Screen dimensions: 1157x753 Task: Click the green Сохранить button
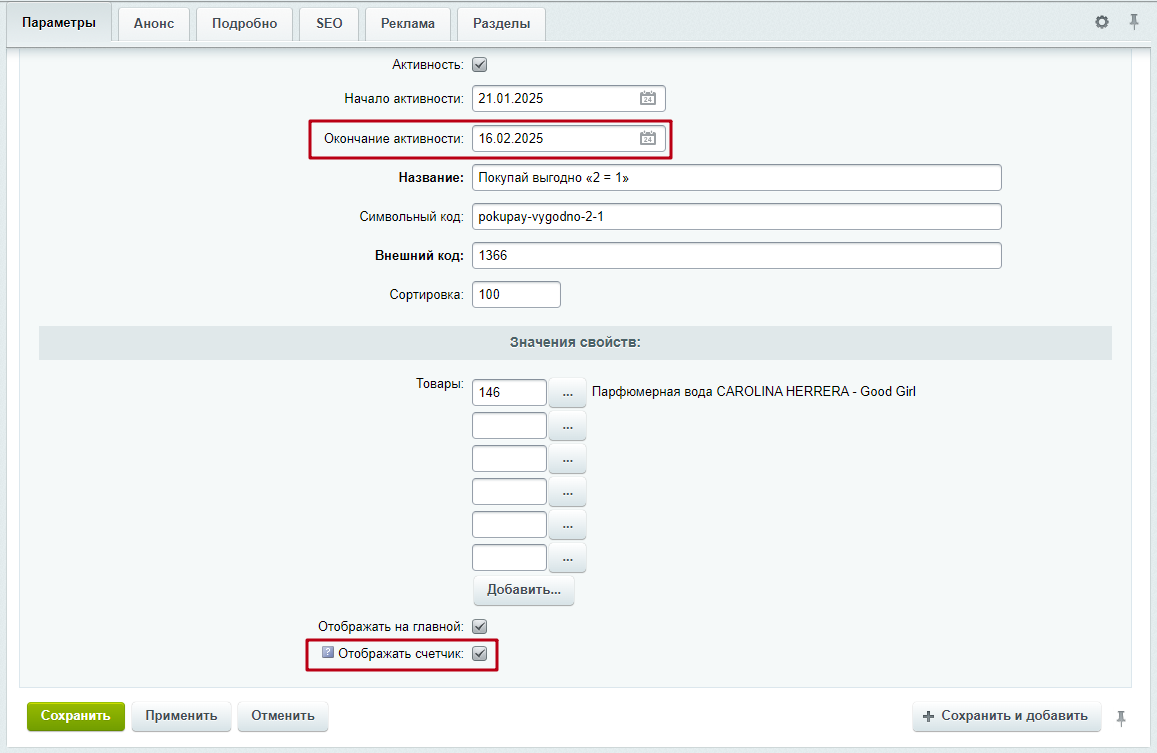76,716
